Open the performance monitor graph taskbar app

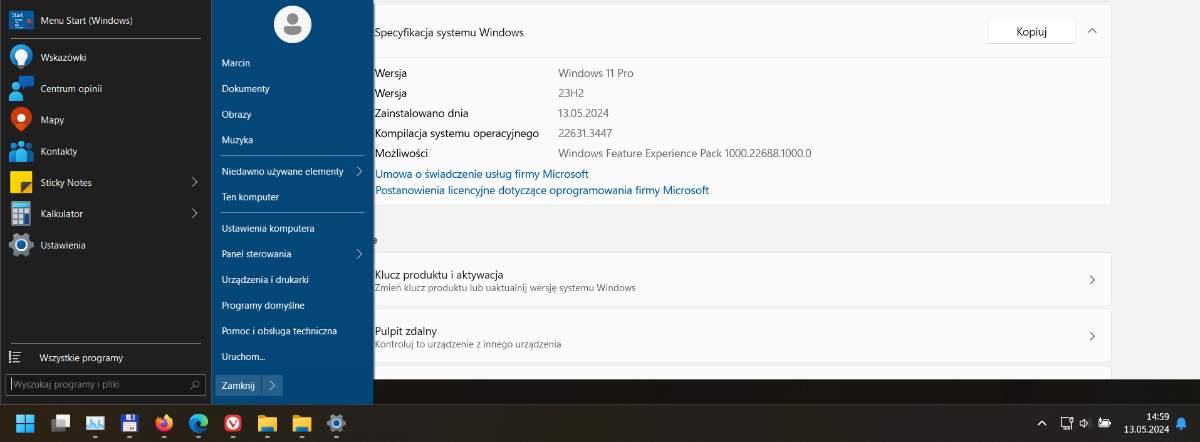point(96,423)
